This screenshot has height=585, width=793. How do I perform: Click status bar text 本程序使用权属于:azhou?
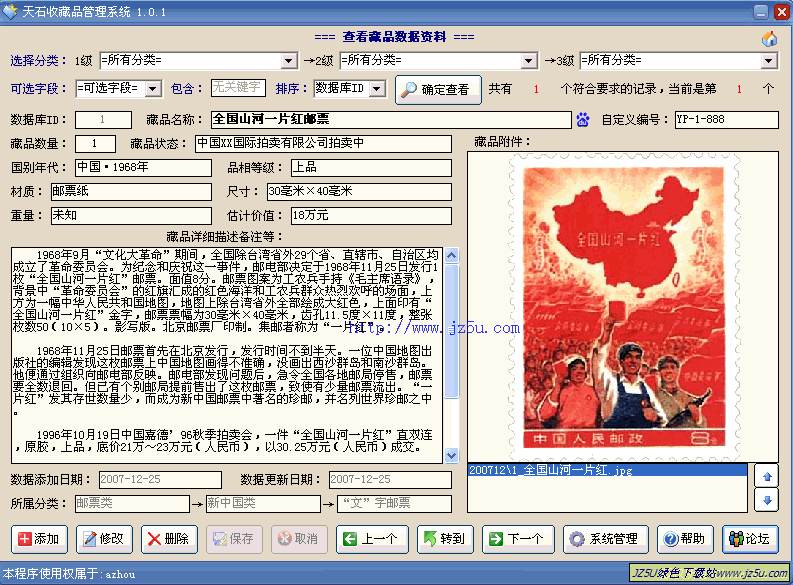tap(69, 574)
